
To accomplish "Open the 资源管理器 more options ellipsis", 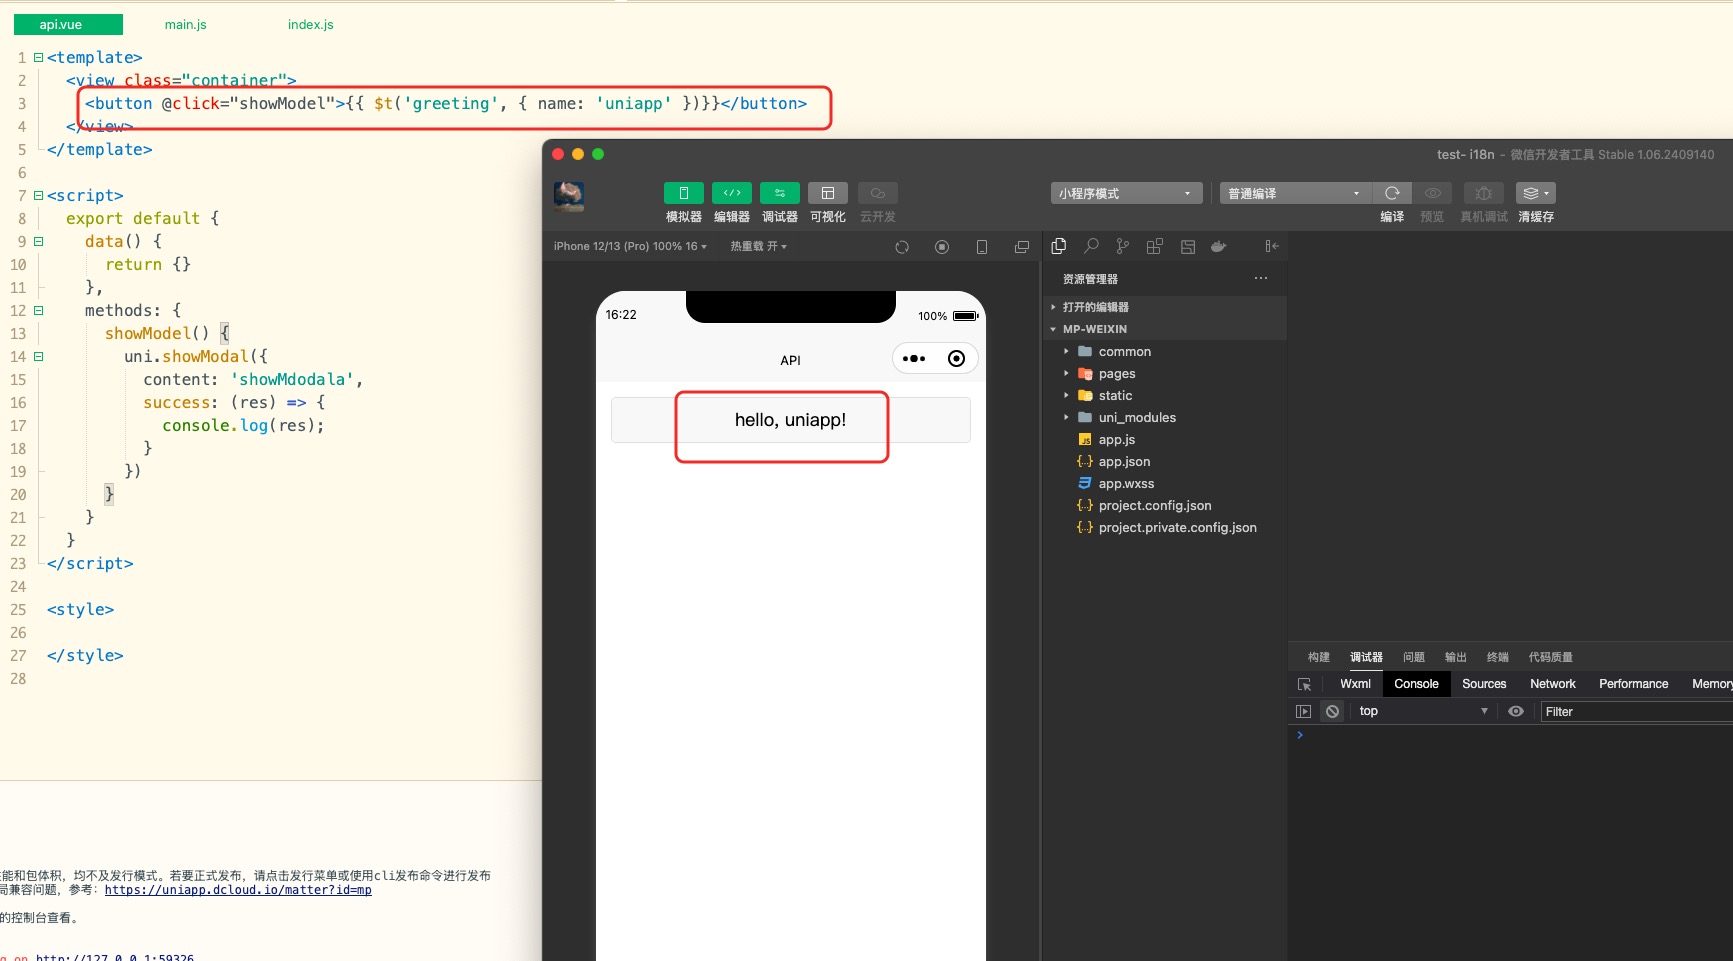I will point(1261,278).
